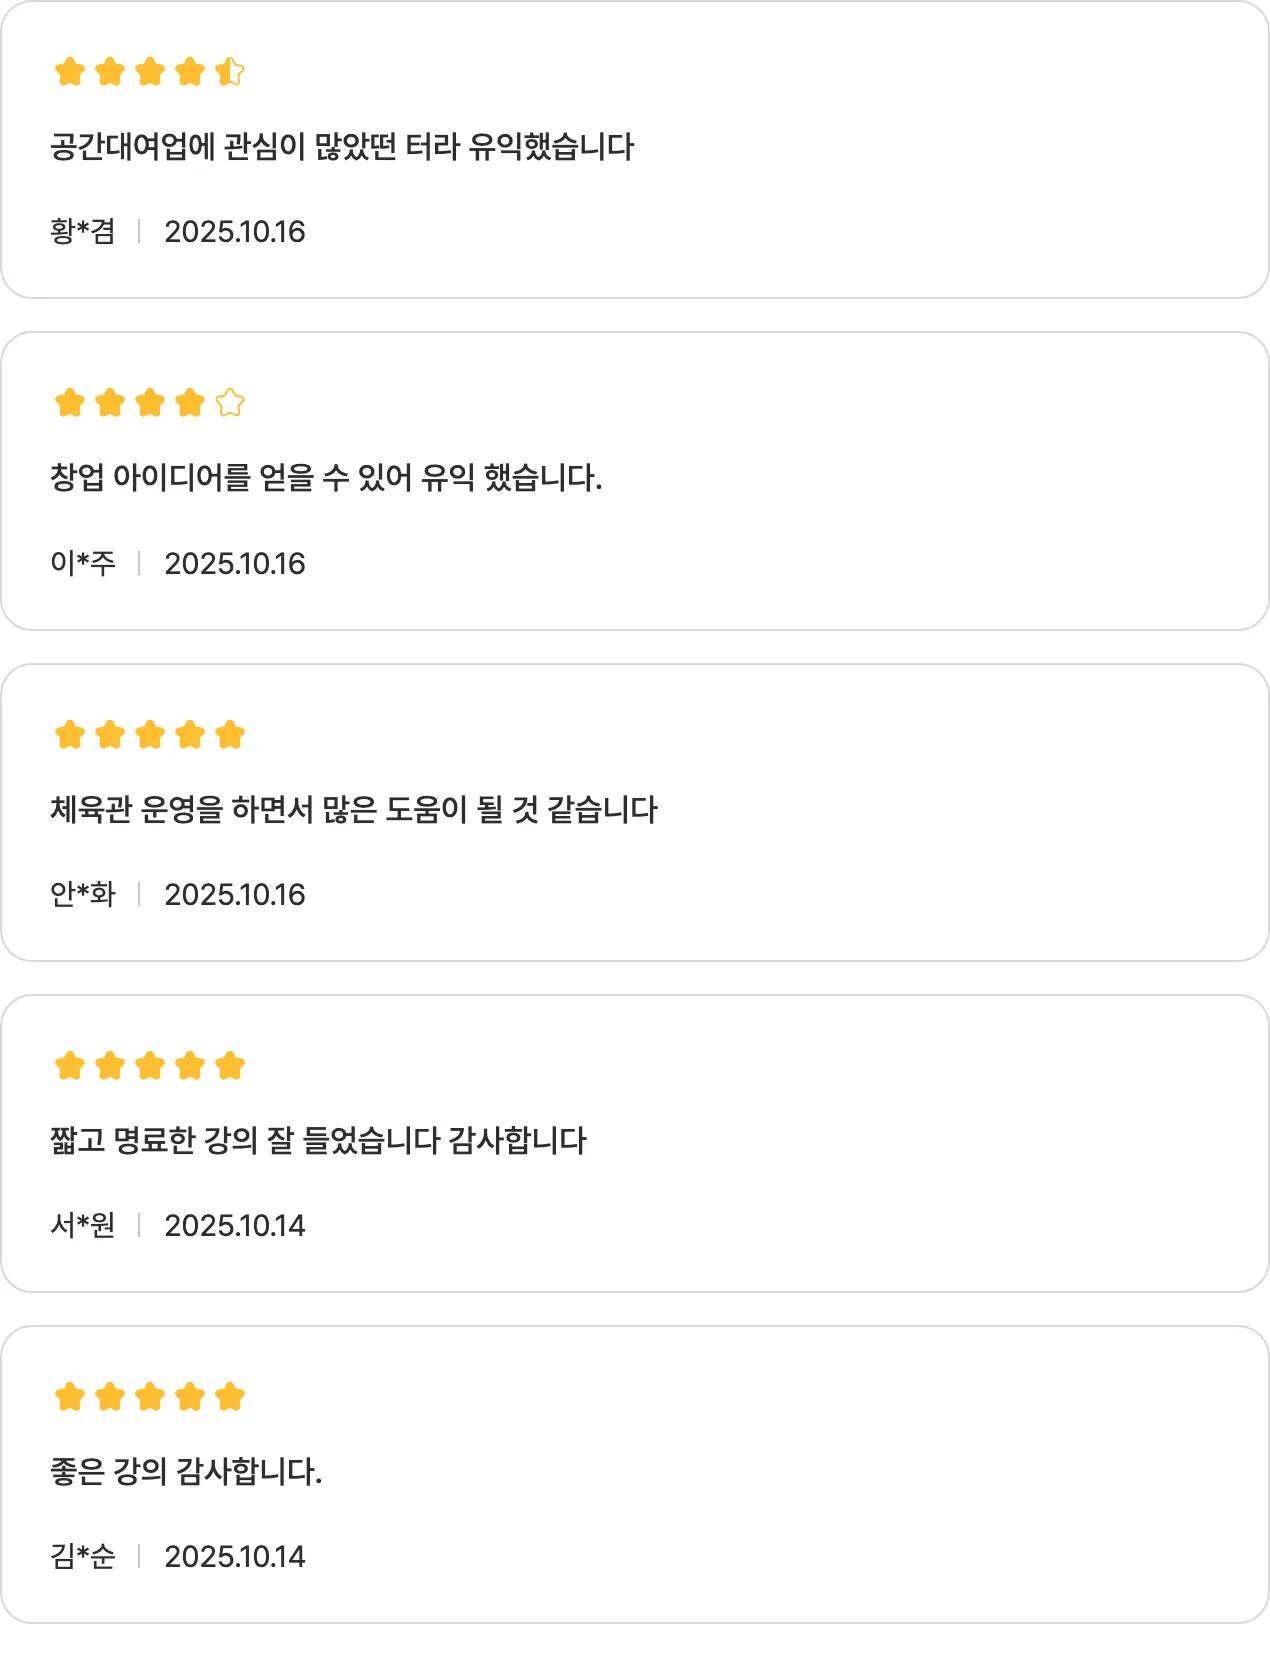Image resolution: width=1270 pixels, height=1673 pixels.
Task: Click the first star in 안*화's rating
Action: point(70,735)
